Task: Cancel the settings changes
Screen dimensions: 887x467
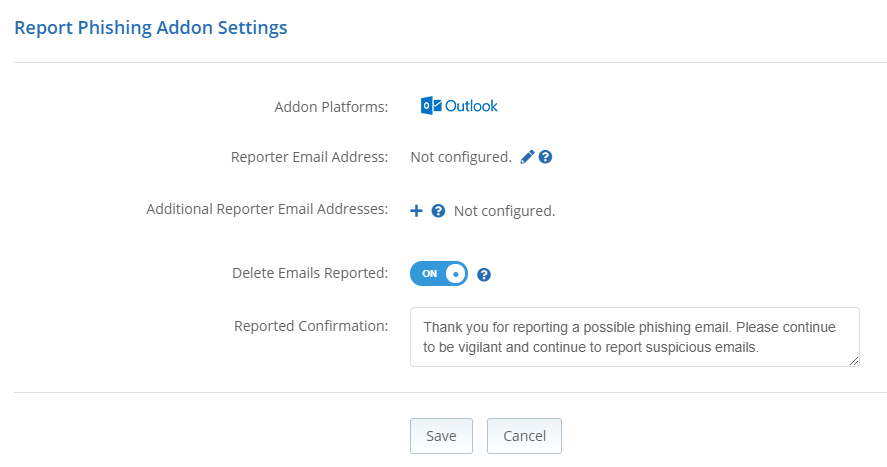Action: click(x=524, y=436)
